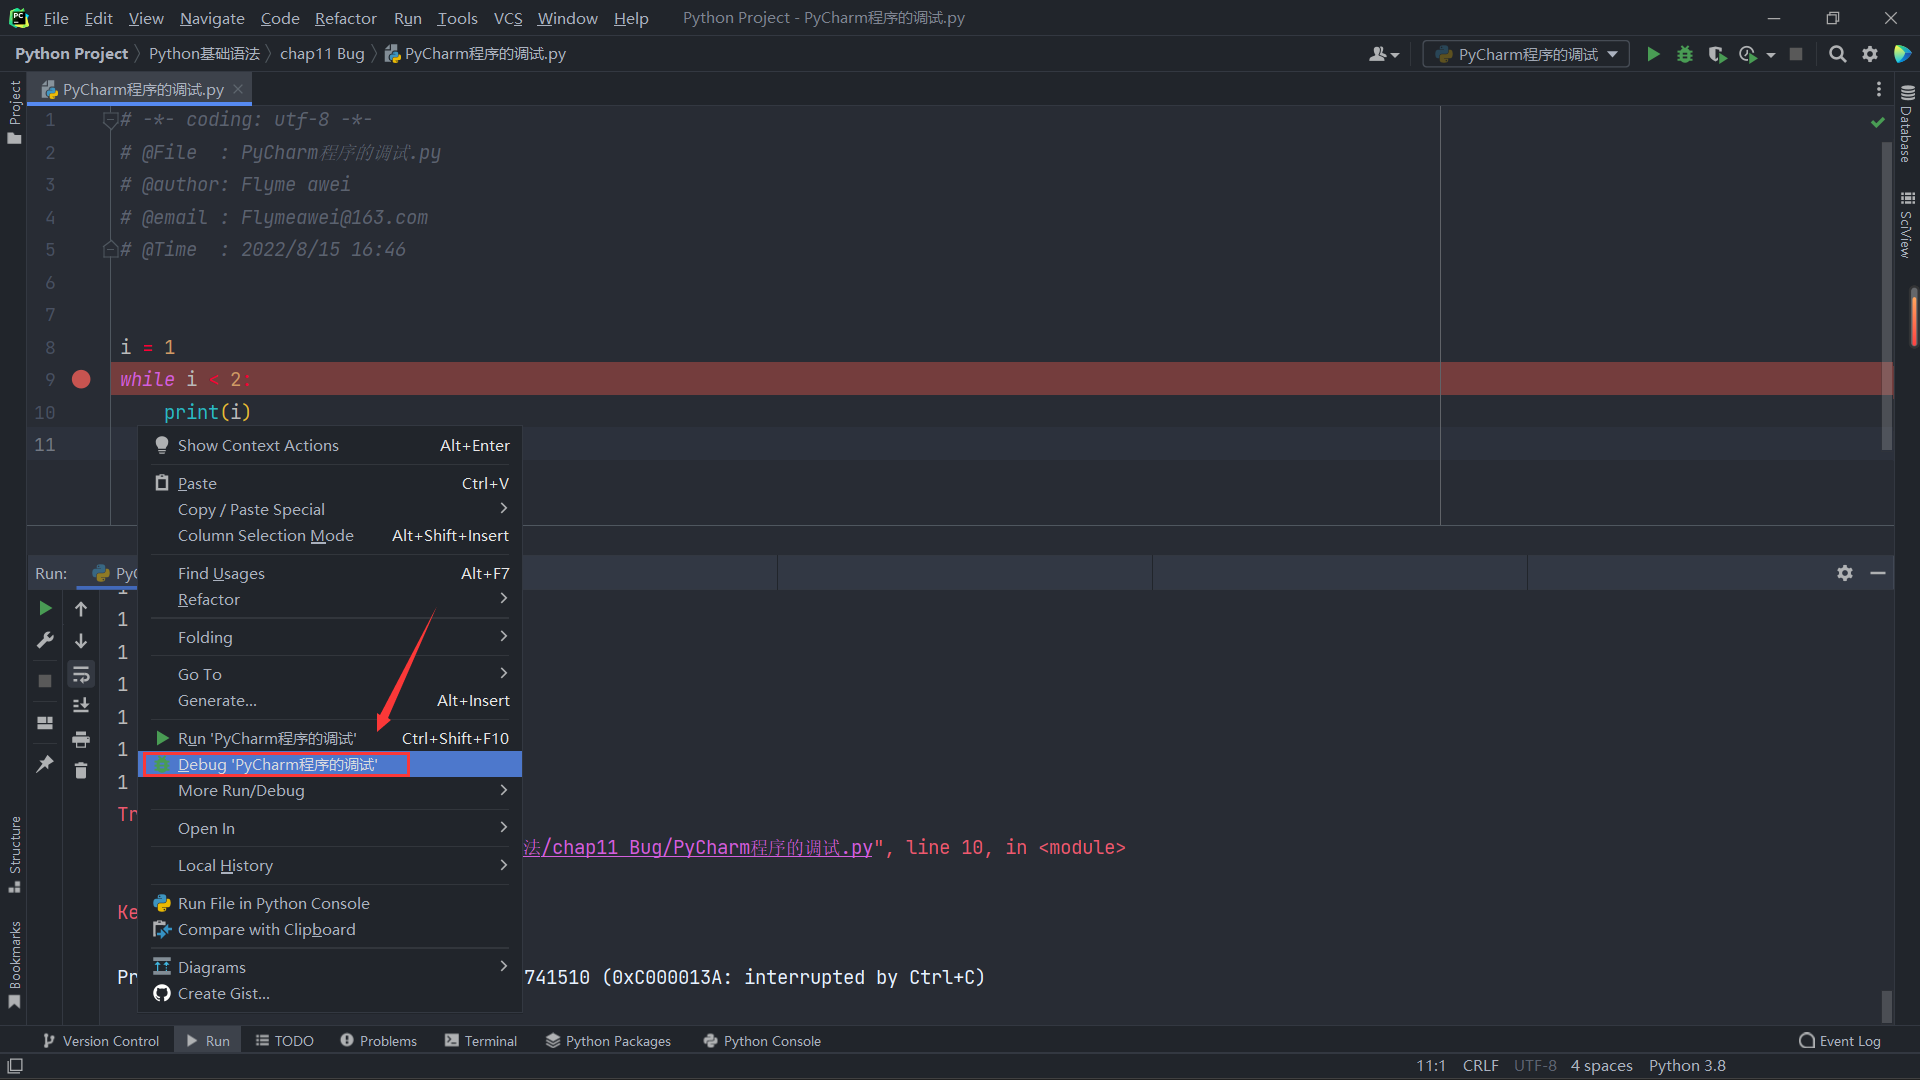Open the Terminal tool window tab
The width and height of the screenshot is (1920, 1080).
pos(481,1041)
